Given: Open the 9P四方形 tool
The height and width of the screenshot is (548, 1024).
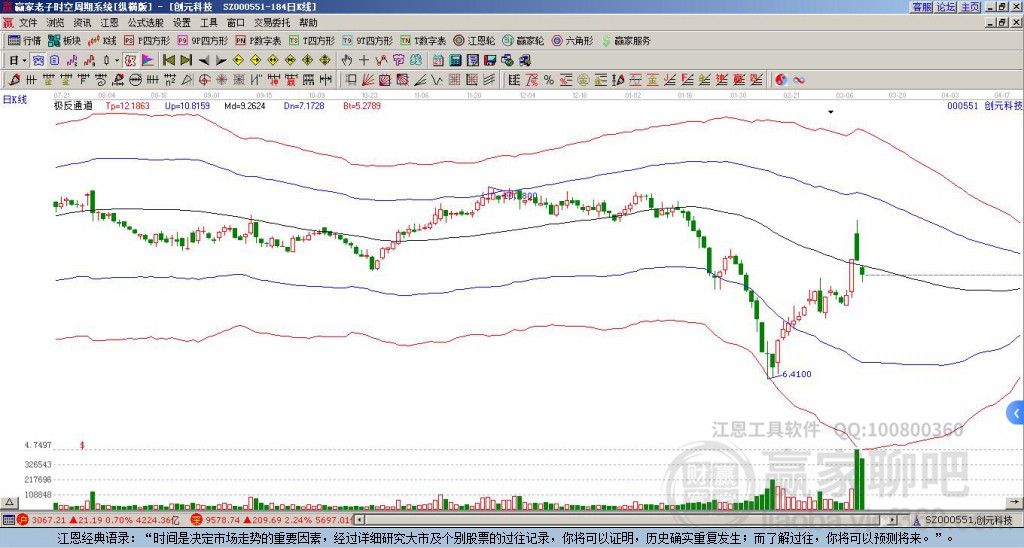Looking at the screenshot, I should click(203, 40).
